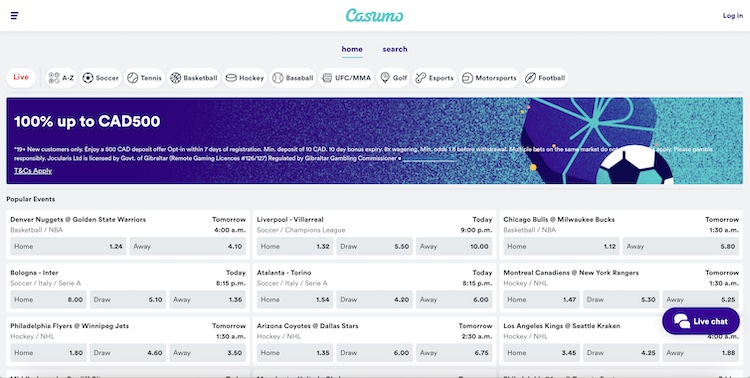750x378 pixels.
Task: Bet Draw 5.10 on Bologna - Inter
Action: coord(128,300)
